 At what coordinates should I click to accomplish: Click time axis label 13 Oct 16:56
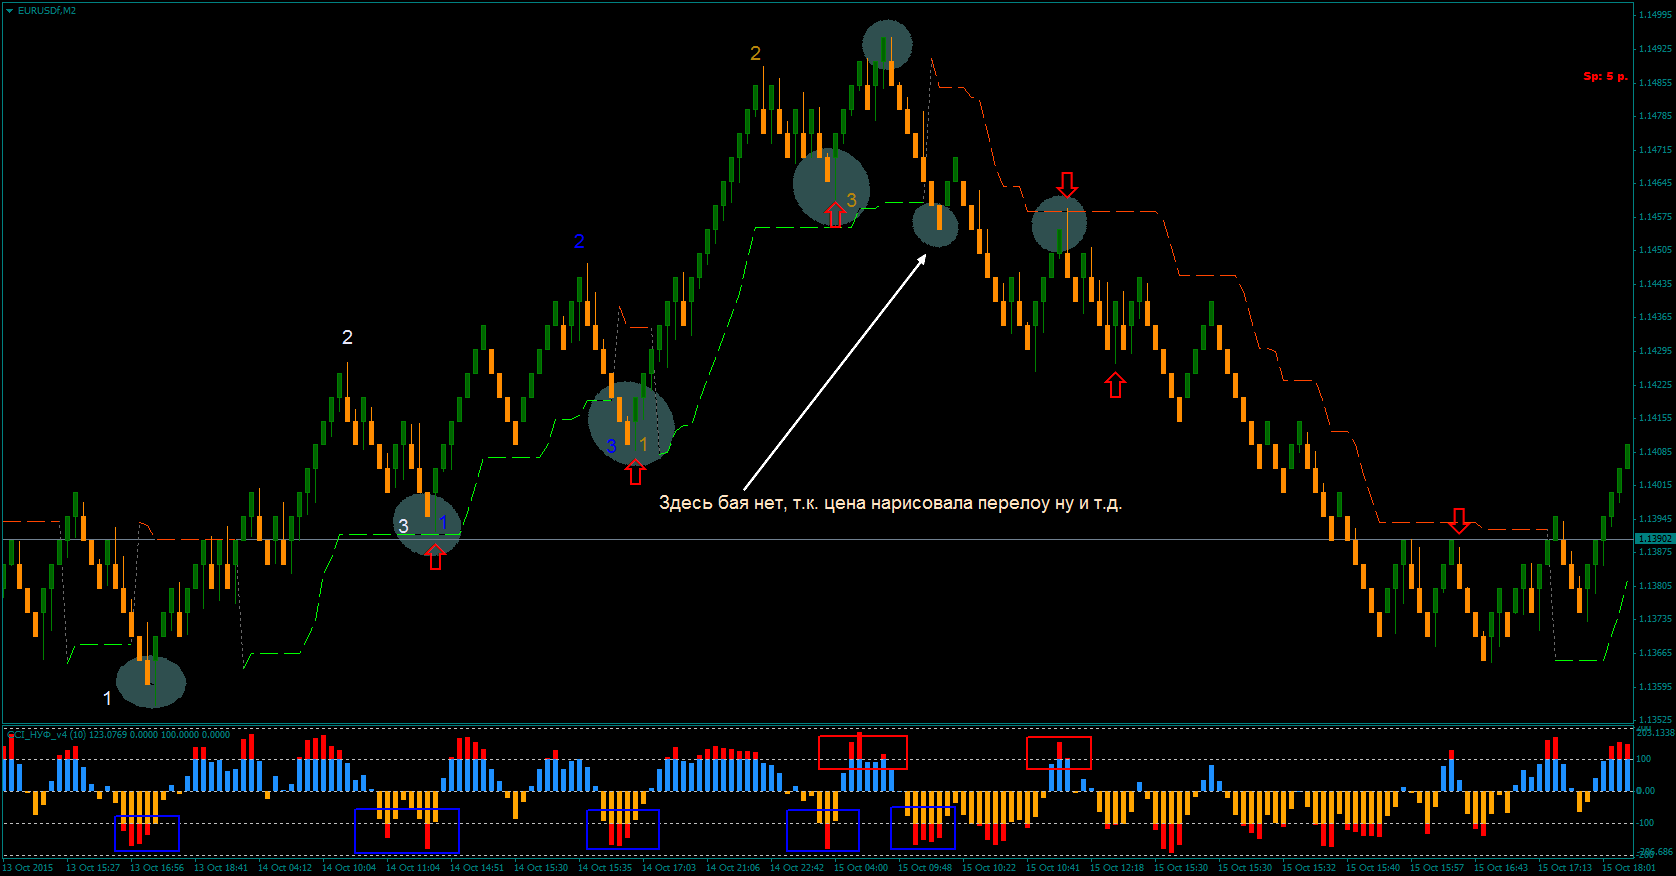coord(157,868)
